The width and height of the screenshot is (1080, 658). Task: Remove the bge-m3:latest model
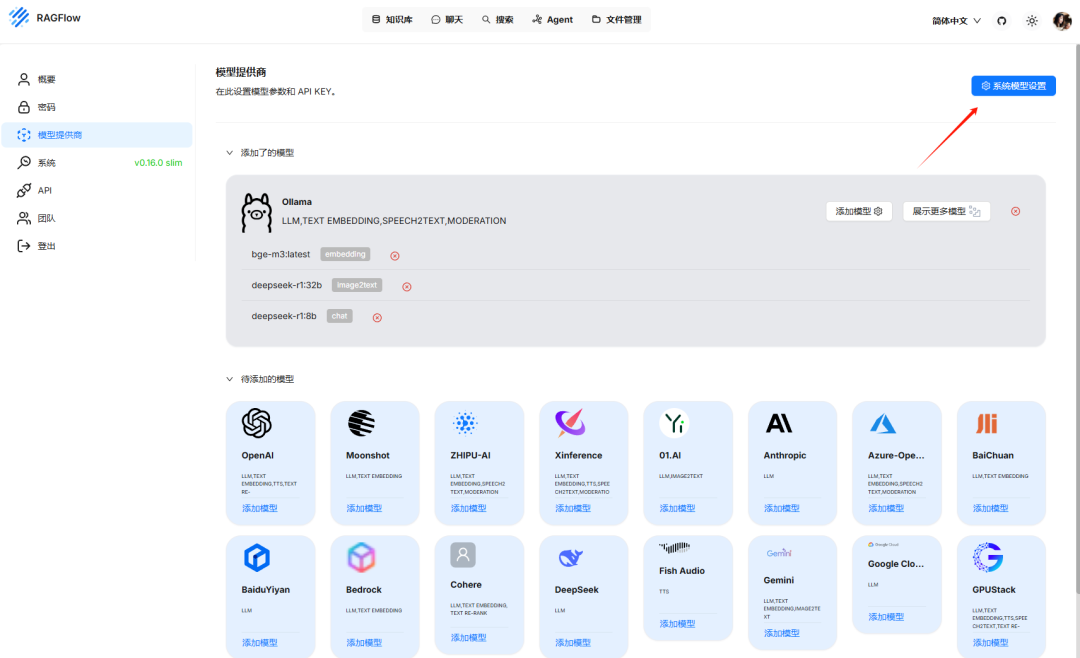click(x=395, y=256)
